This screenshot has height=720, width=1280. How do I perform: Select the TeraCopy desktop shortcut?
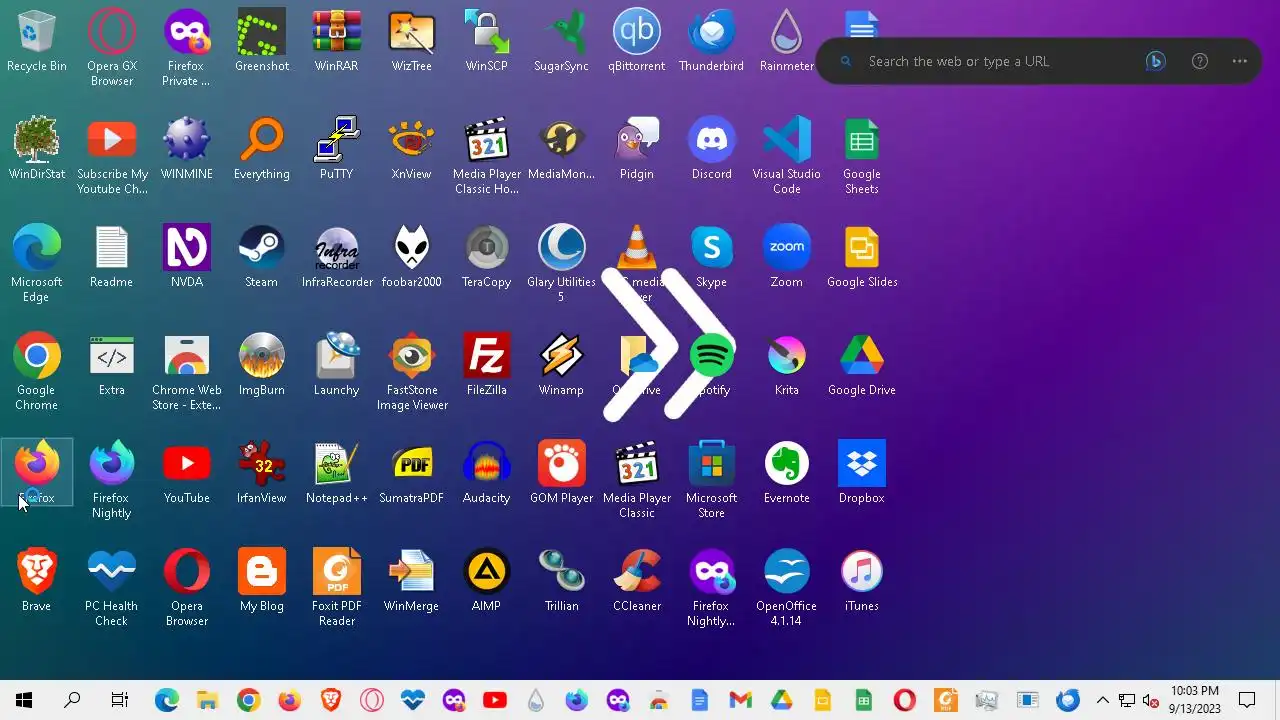486,258
